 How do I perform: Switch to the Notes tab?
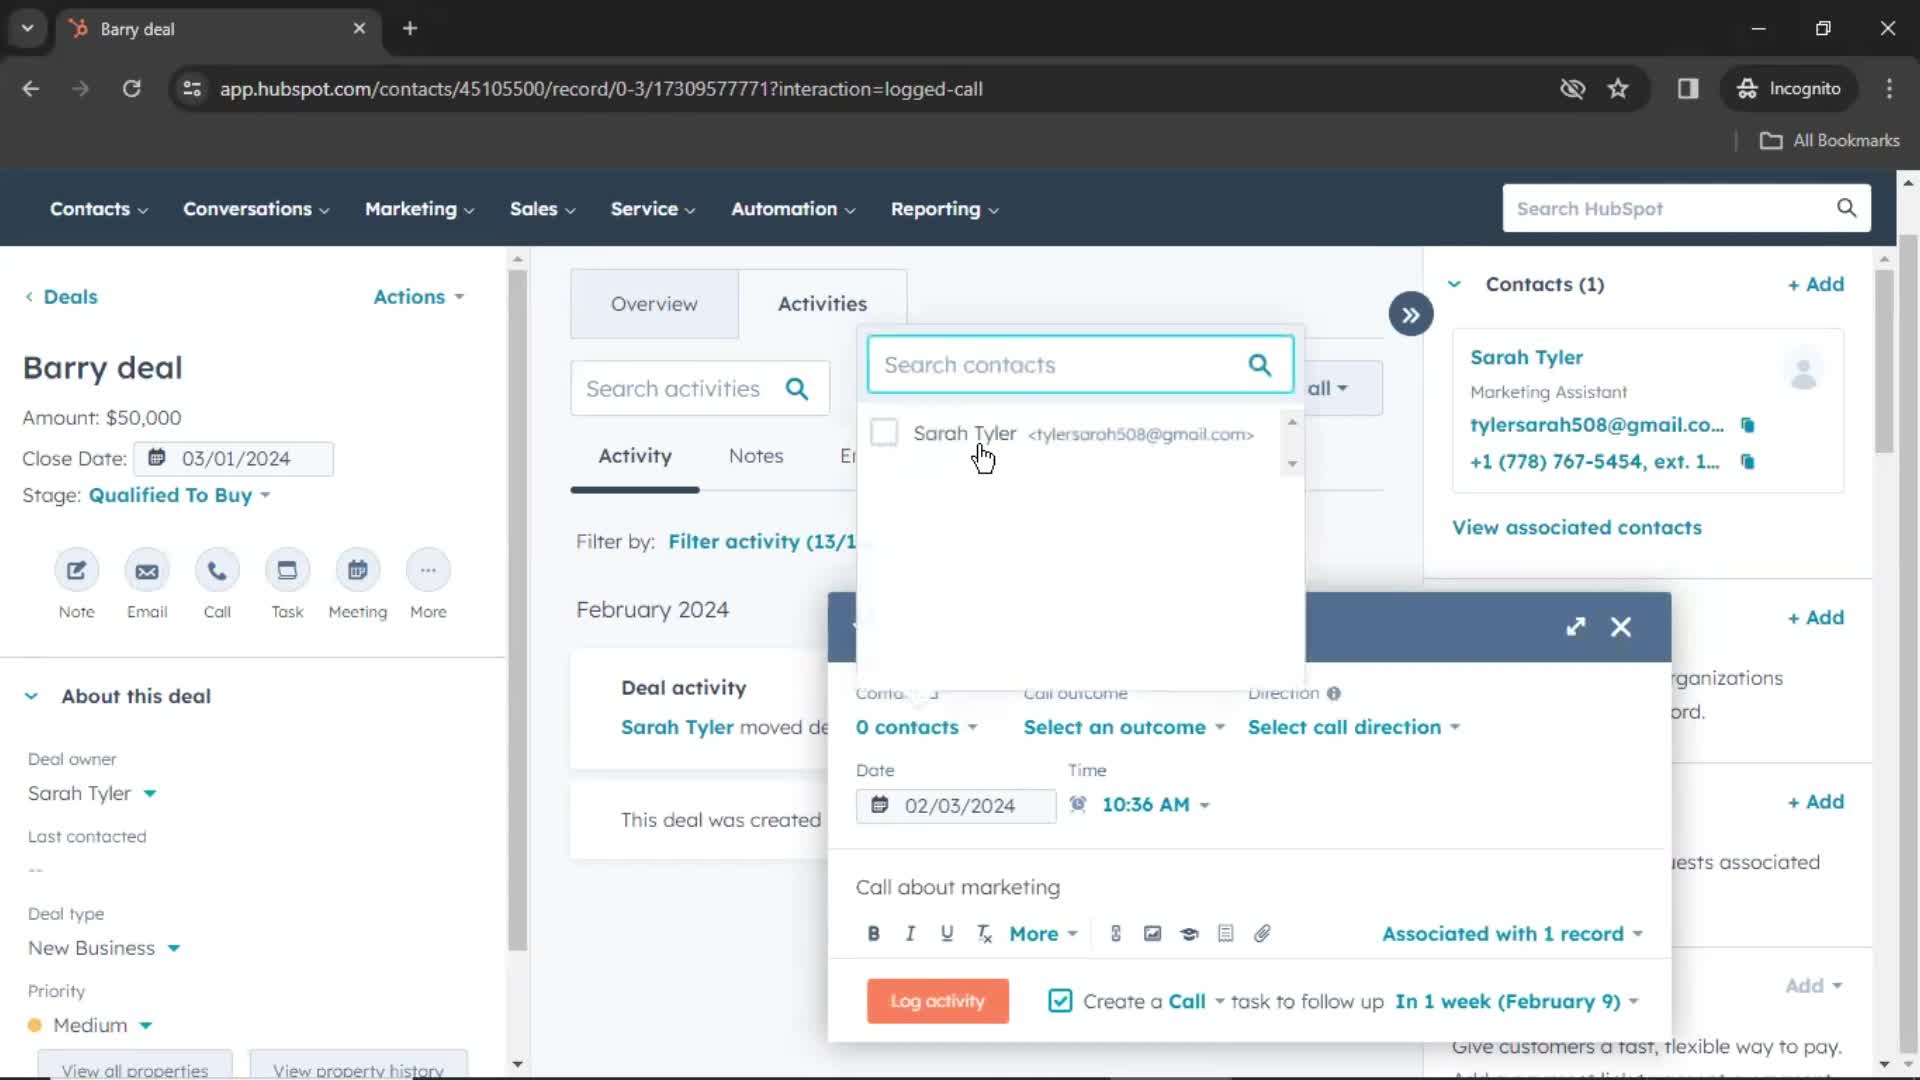pyautogui.click(x=757, y=455)
